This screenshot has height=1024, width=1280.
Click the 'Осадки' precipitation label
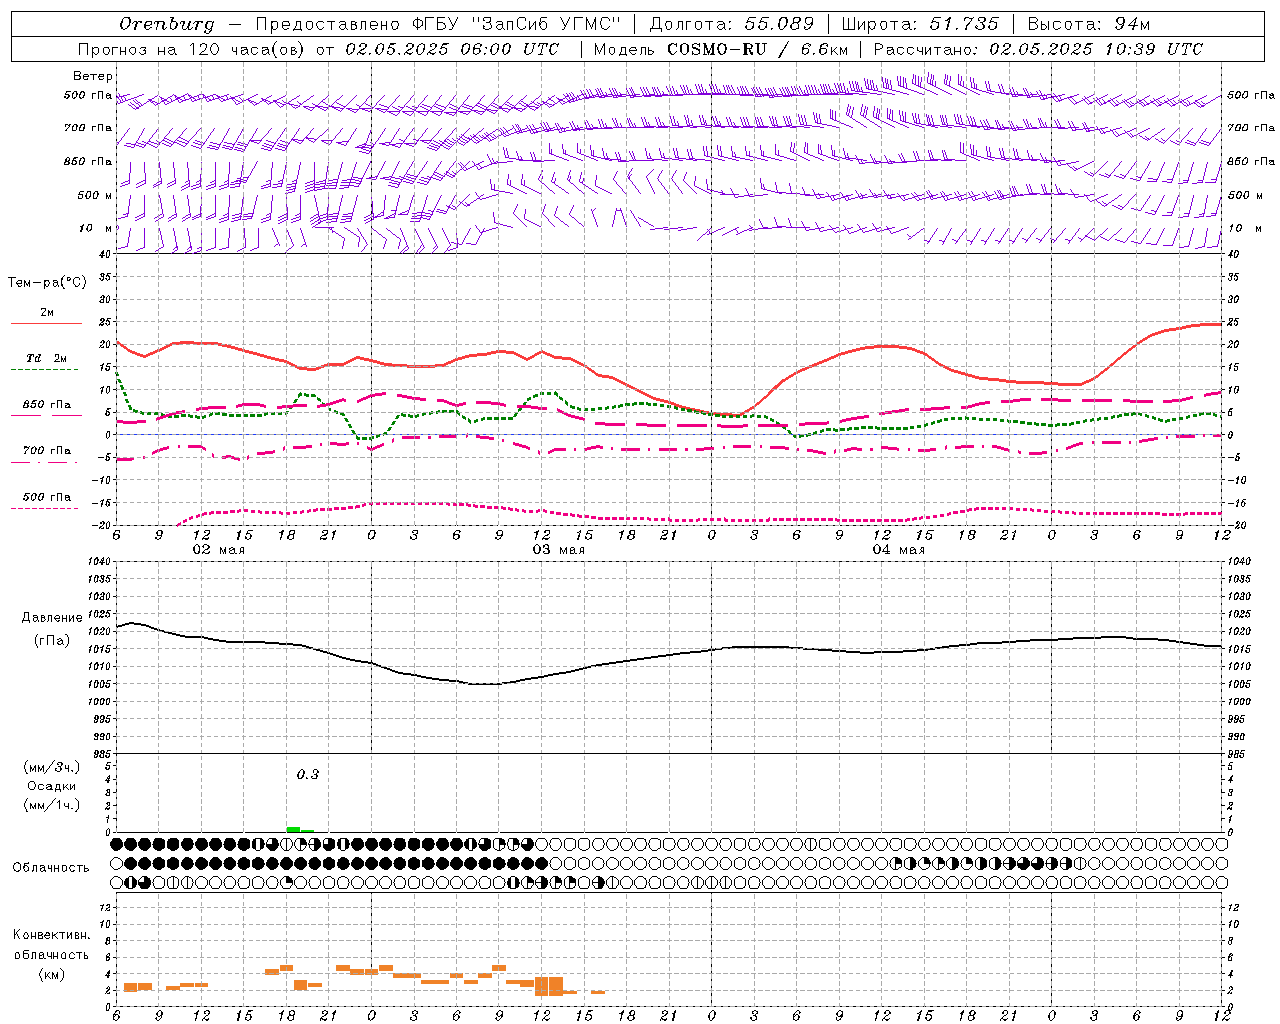[52, 786]
